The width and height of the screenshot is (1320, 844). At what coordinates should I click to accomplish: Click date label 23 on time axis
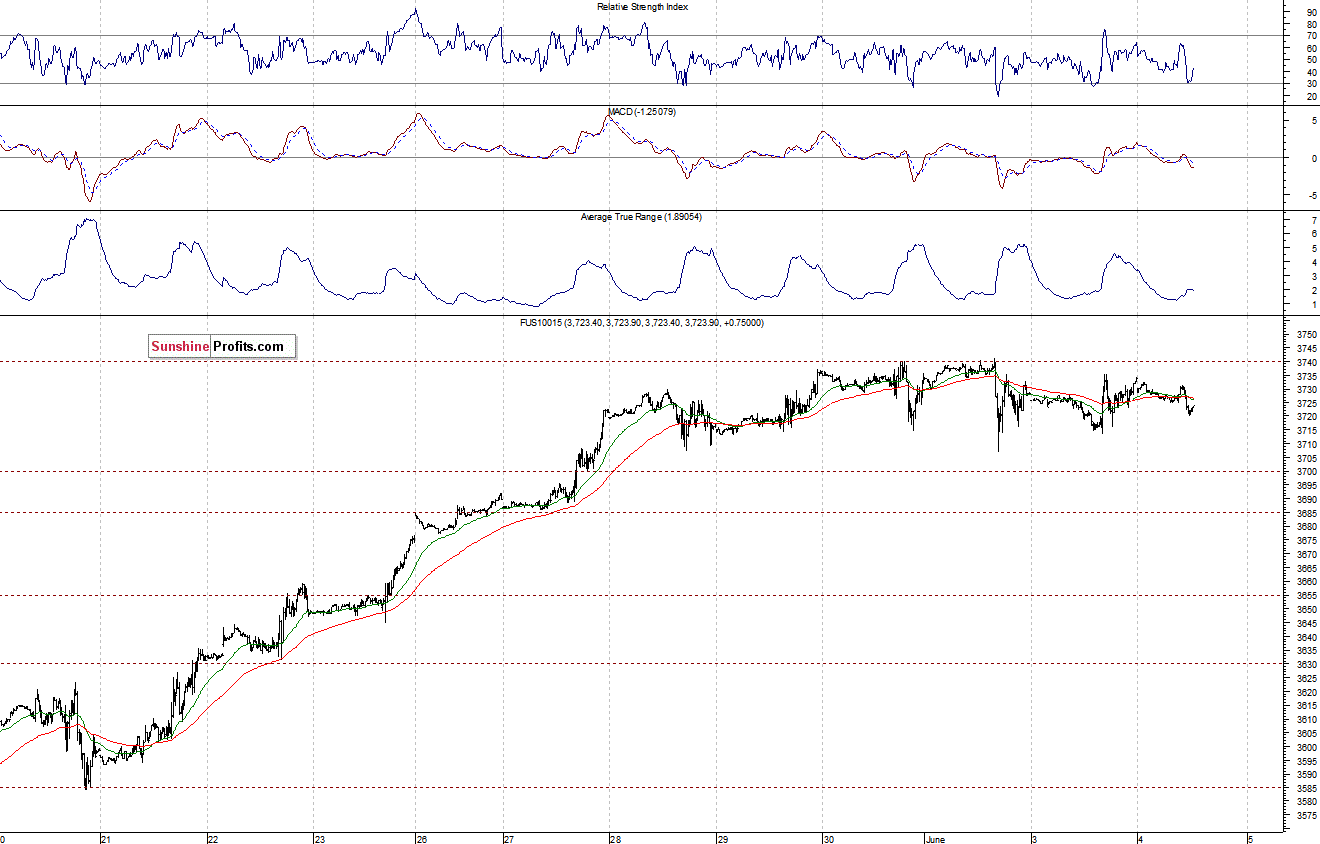(x=319, y=839)
